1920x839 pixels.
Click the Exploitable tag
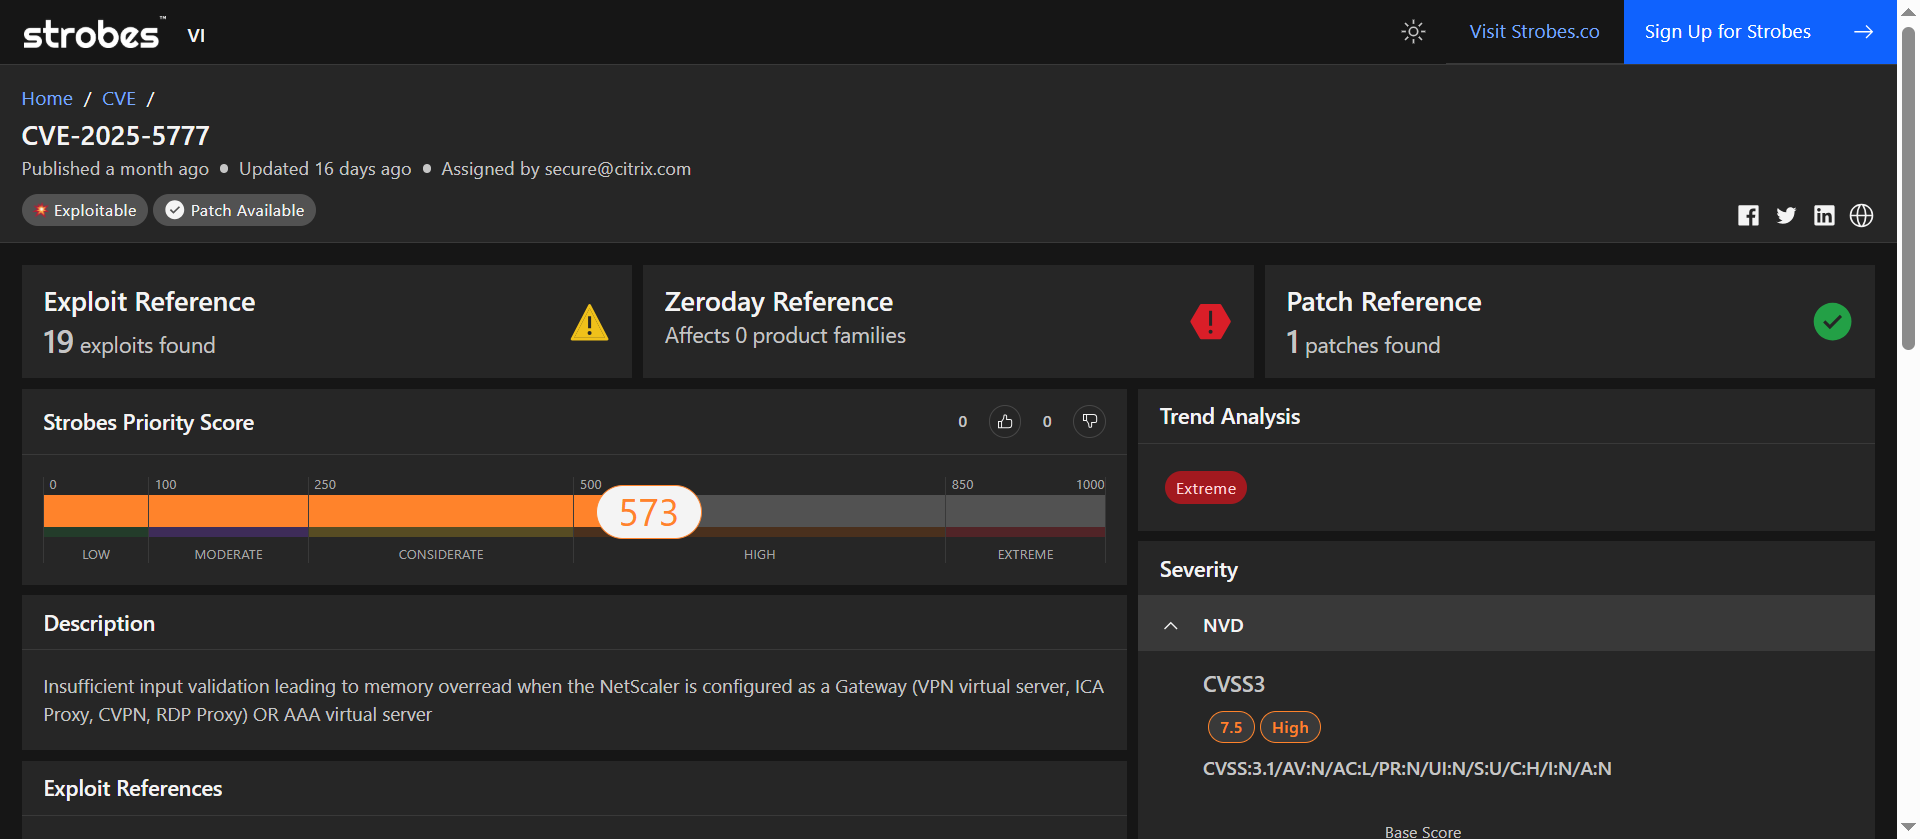(x=85, y=210)
